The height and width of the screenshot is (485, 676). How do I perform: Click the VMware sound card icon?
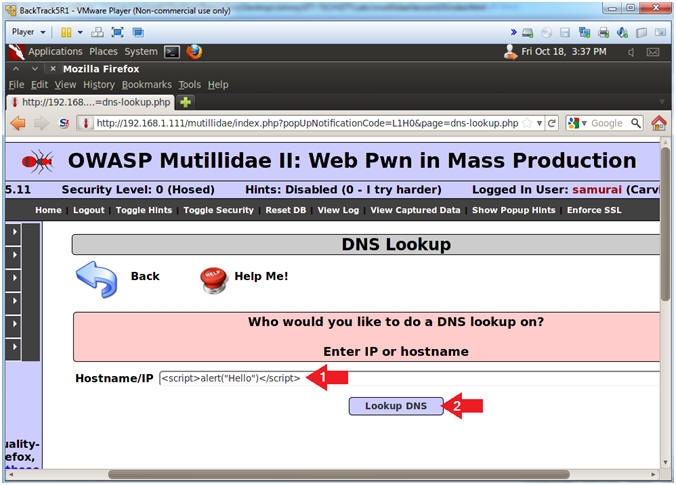pyautogui.click(x=623, y=33)
